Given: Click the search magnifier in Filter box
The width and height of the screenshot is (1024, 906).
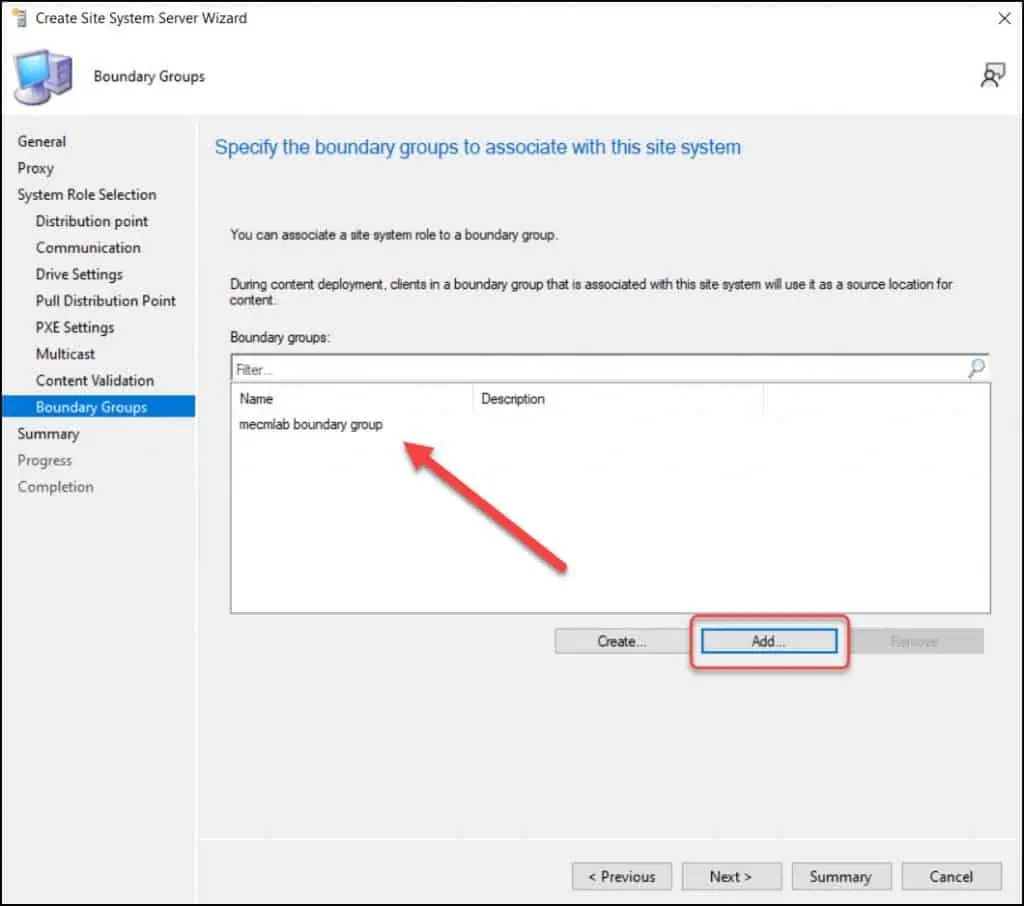Looking at the screenshot, I should click(x=976, y=369).
